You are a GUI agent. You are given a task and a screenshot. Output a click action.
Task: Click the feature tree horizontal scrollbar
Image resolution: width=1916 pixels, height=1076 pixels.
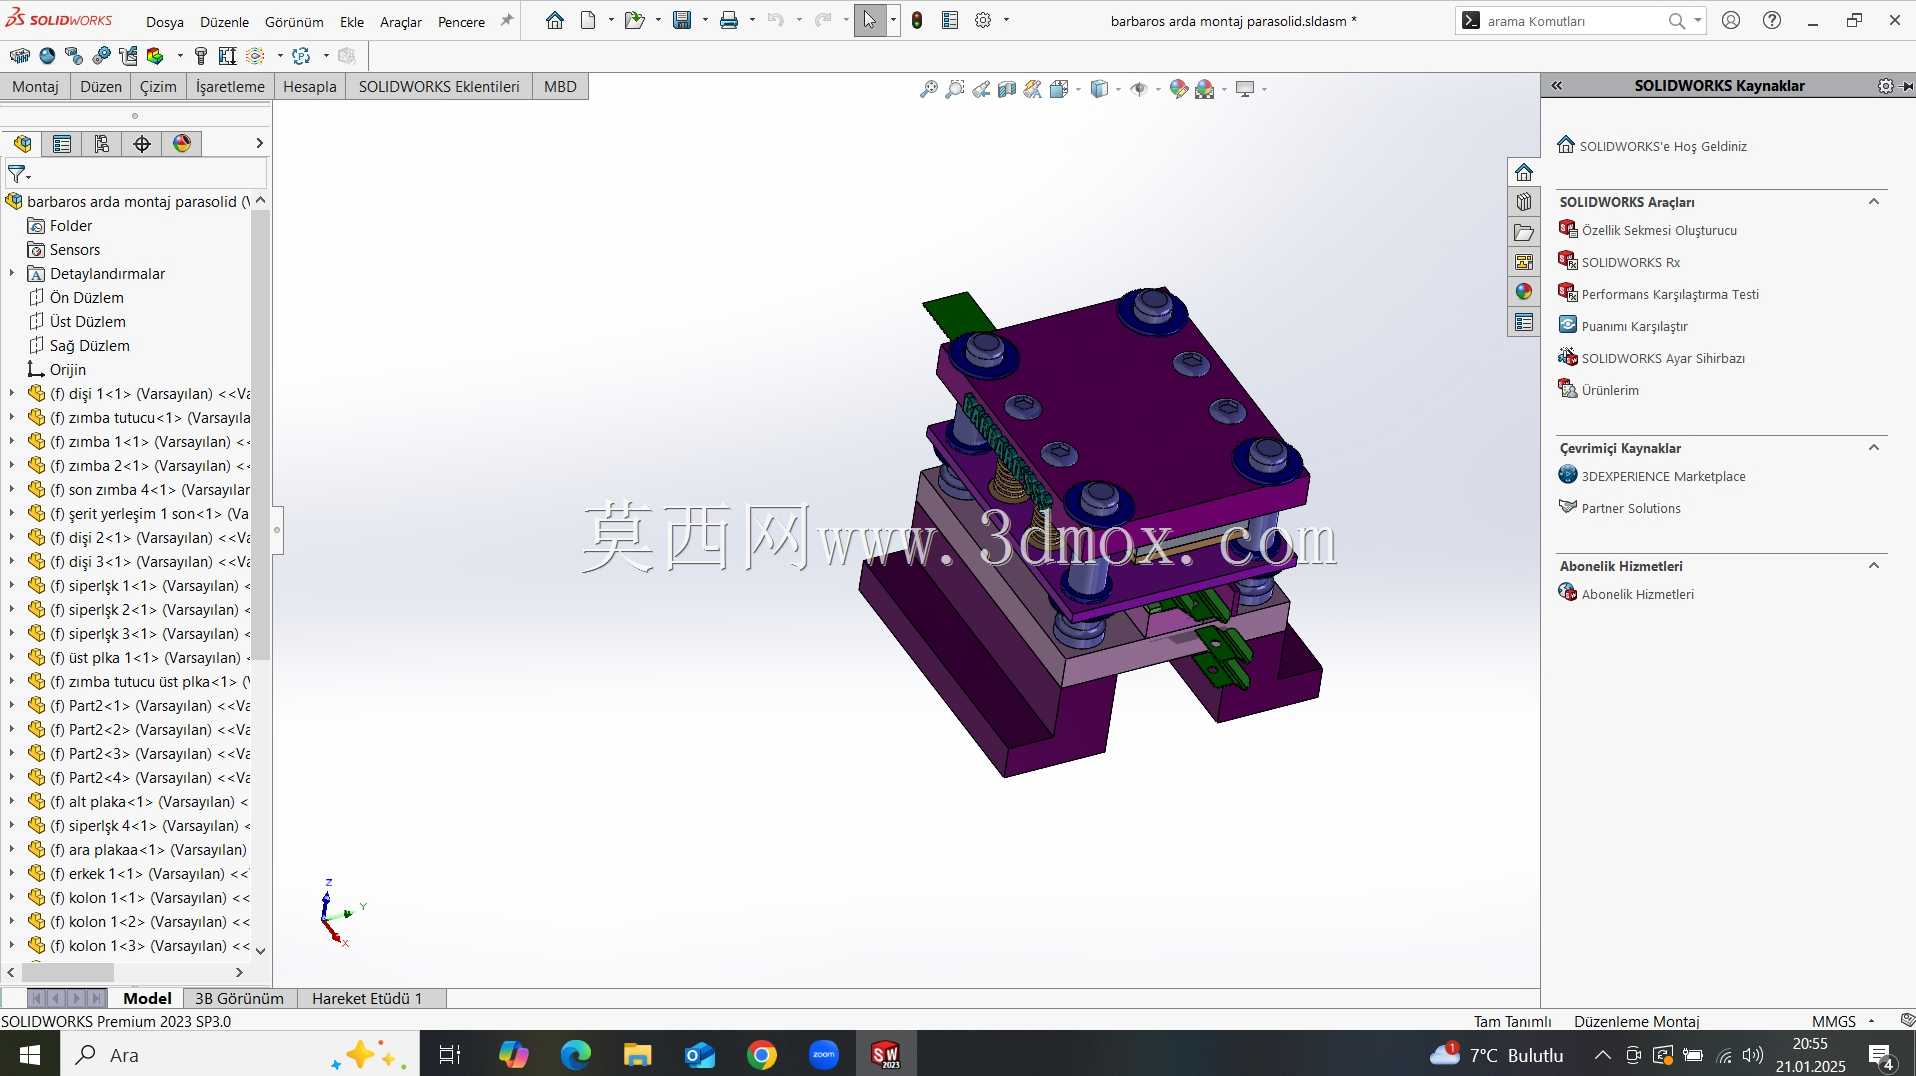pyautogui.click(x=68, y=972)
